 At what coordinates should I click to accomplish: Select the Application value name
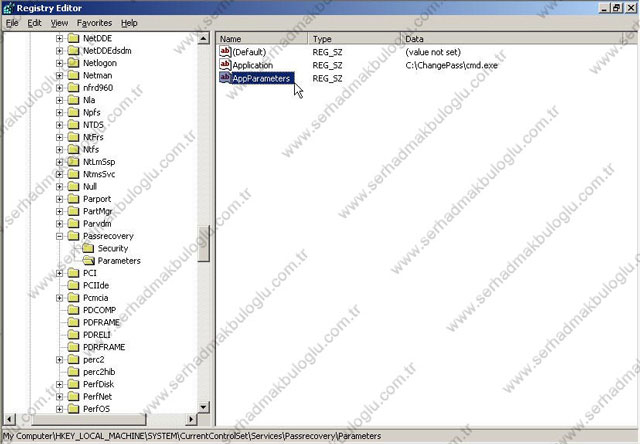(253, 65)
